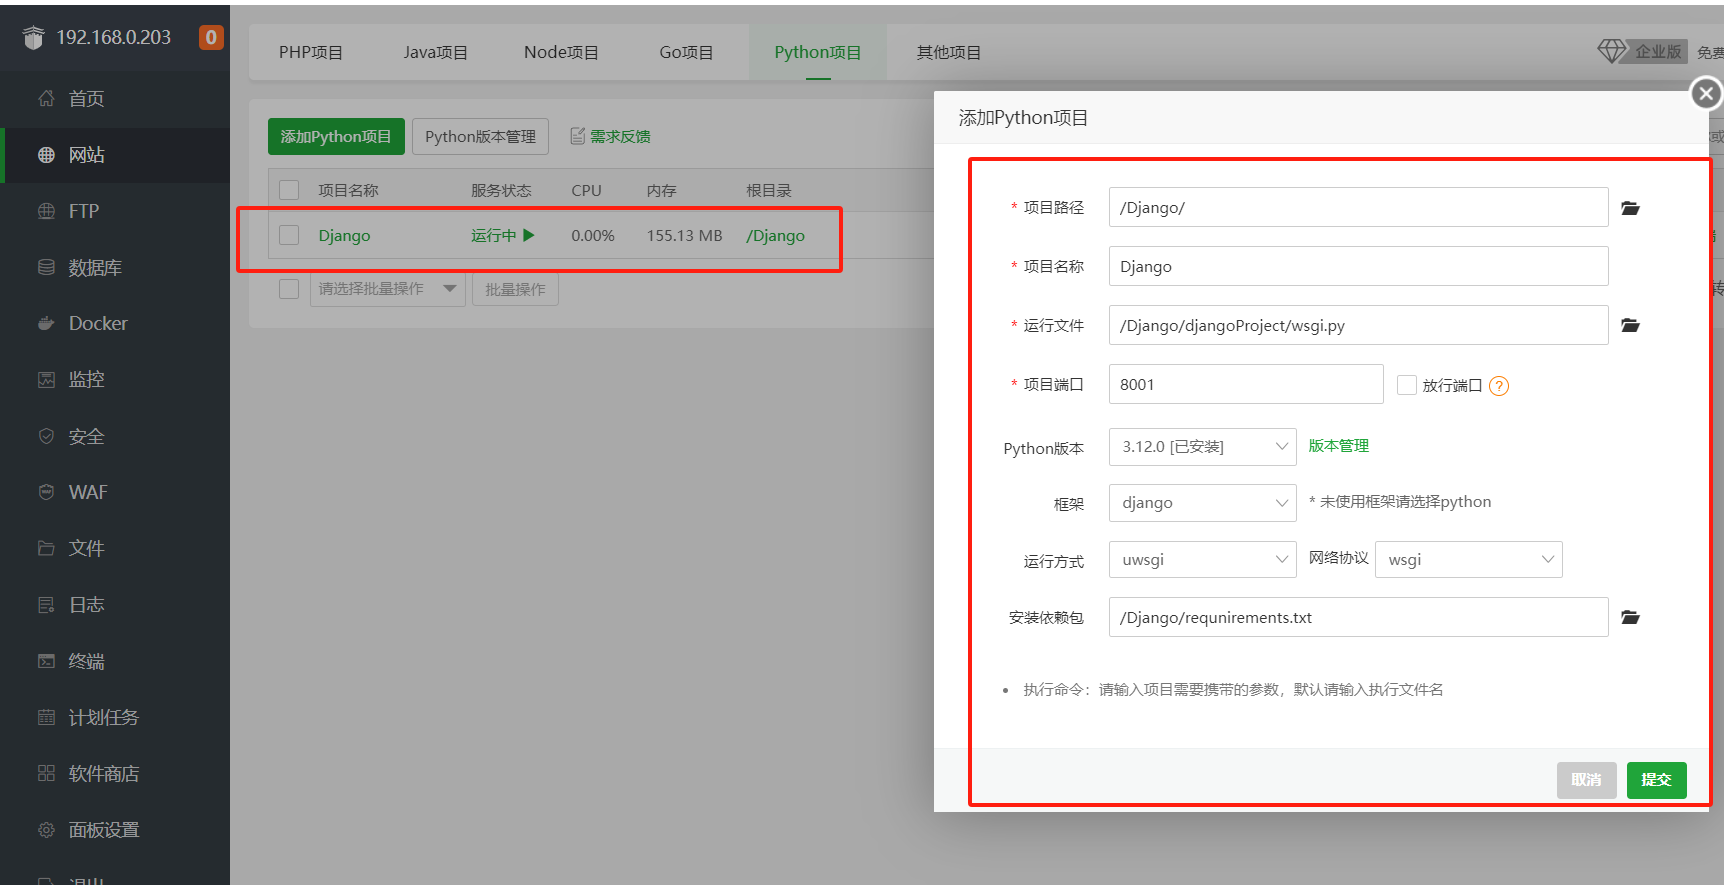Tick the select-all checkbox in table header
Image resolution: width=1724 pixels, height=885 pixels.
pyautogui.click(x=289, y=190)
